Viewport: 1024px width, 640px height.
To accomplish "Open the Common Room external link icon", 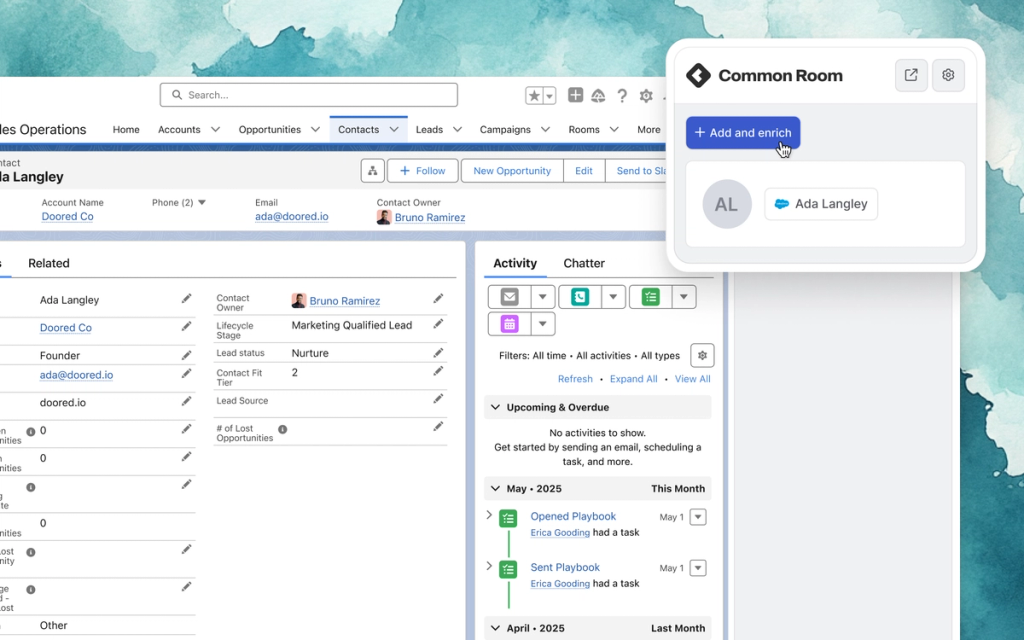I will (911, 75).
